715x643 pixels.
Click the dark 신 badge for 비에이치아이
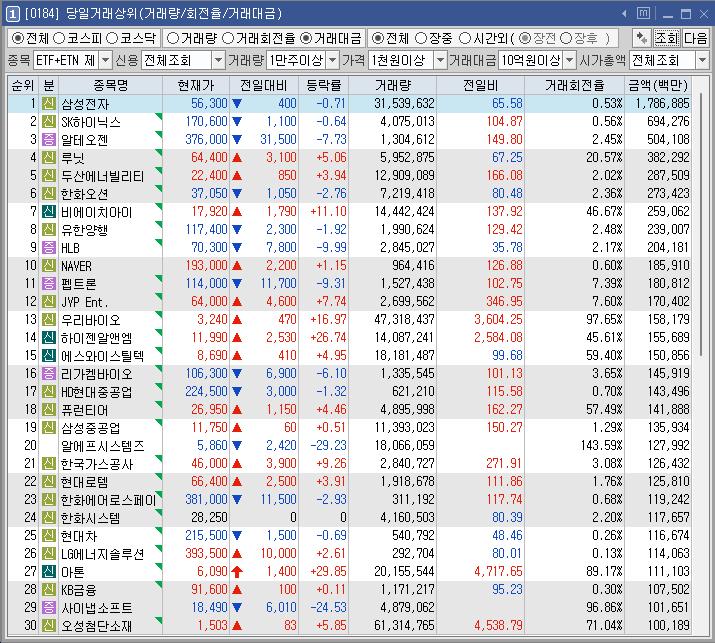48,212
